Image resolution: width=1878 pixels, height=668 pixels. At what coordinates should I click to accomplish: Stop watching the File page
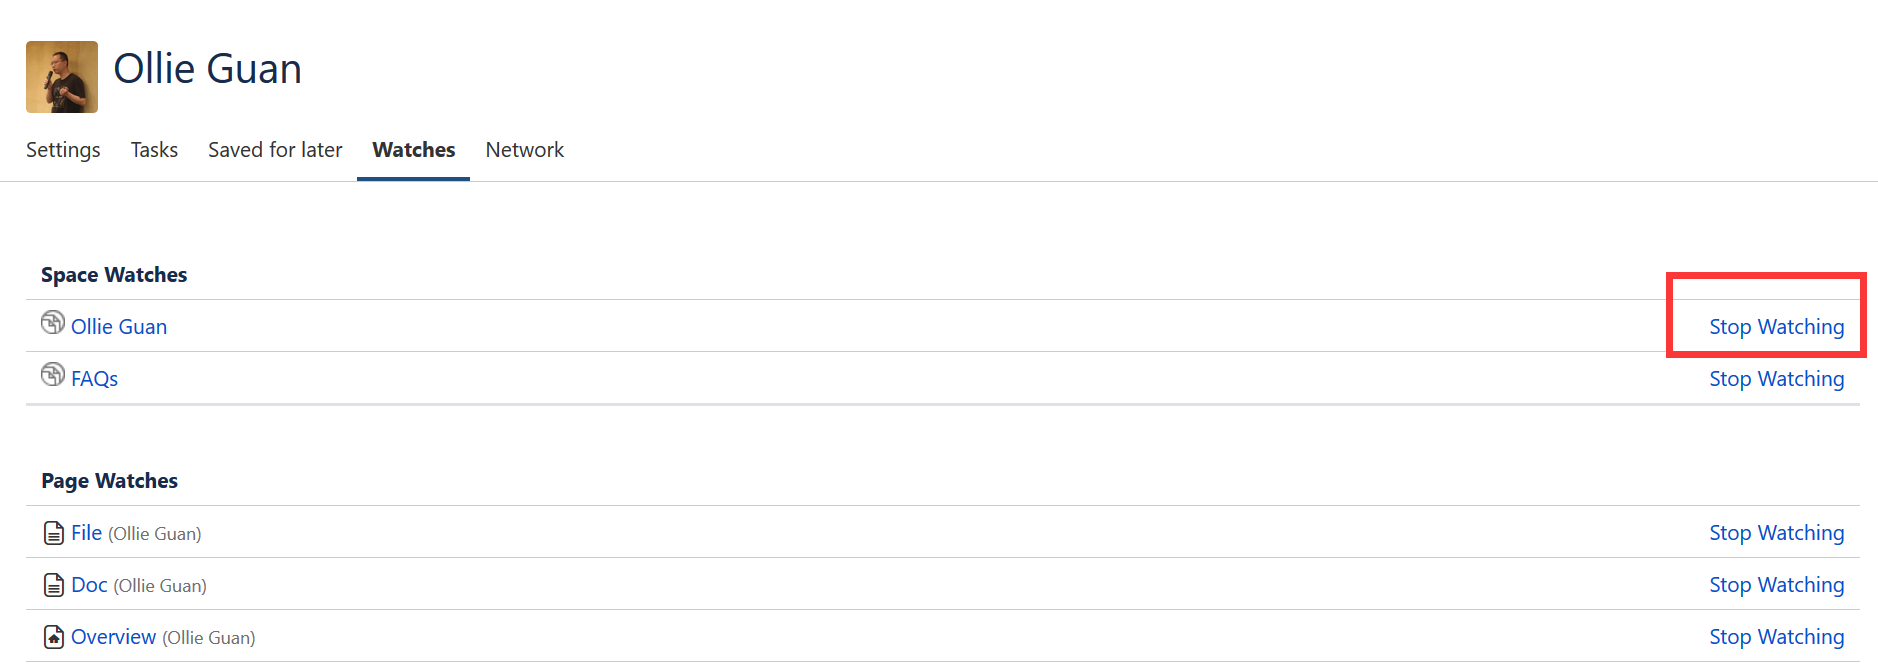coord(1776,532)
